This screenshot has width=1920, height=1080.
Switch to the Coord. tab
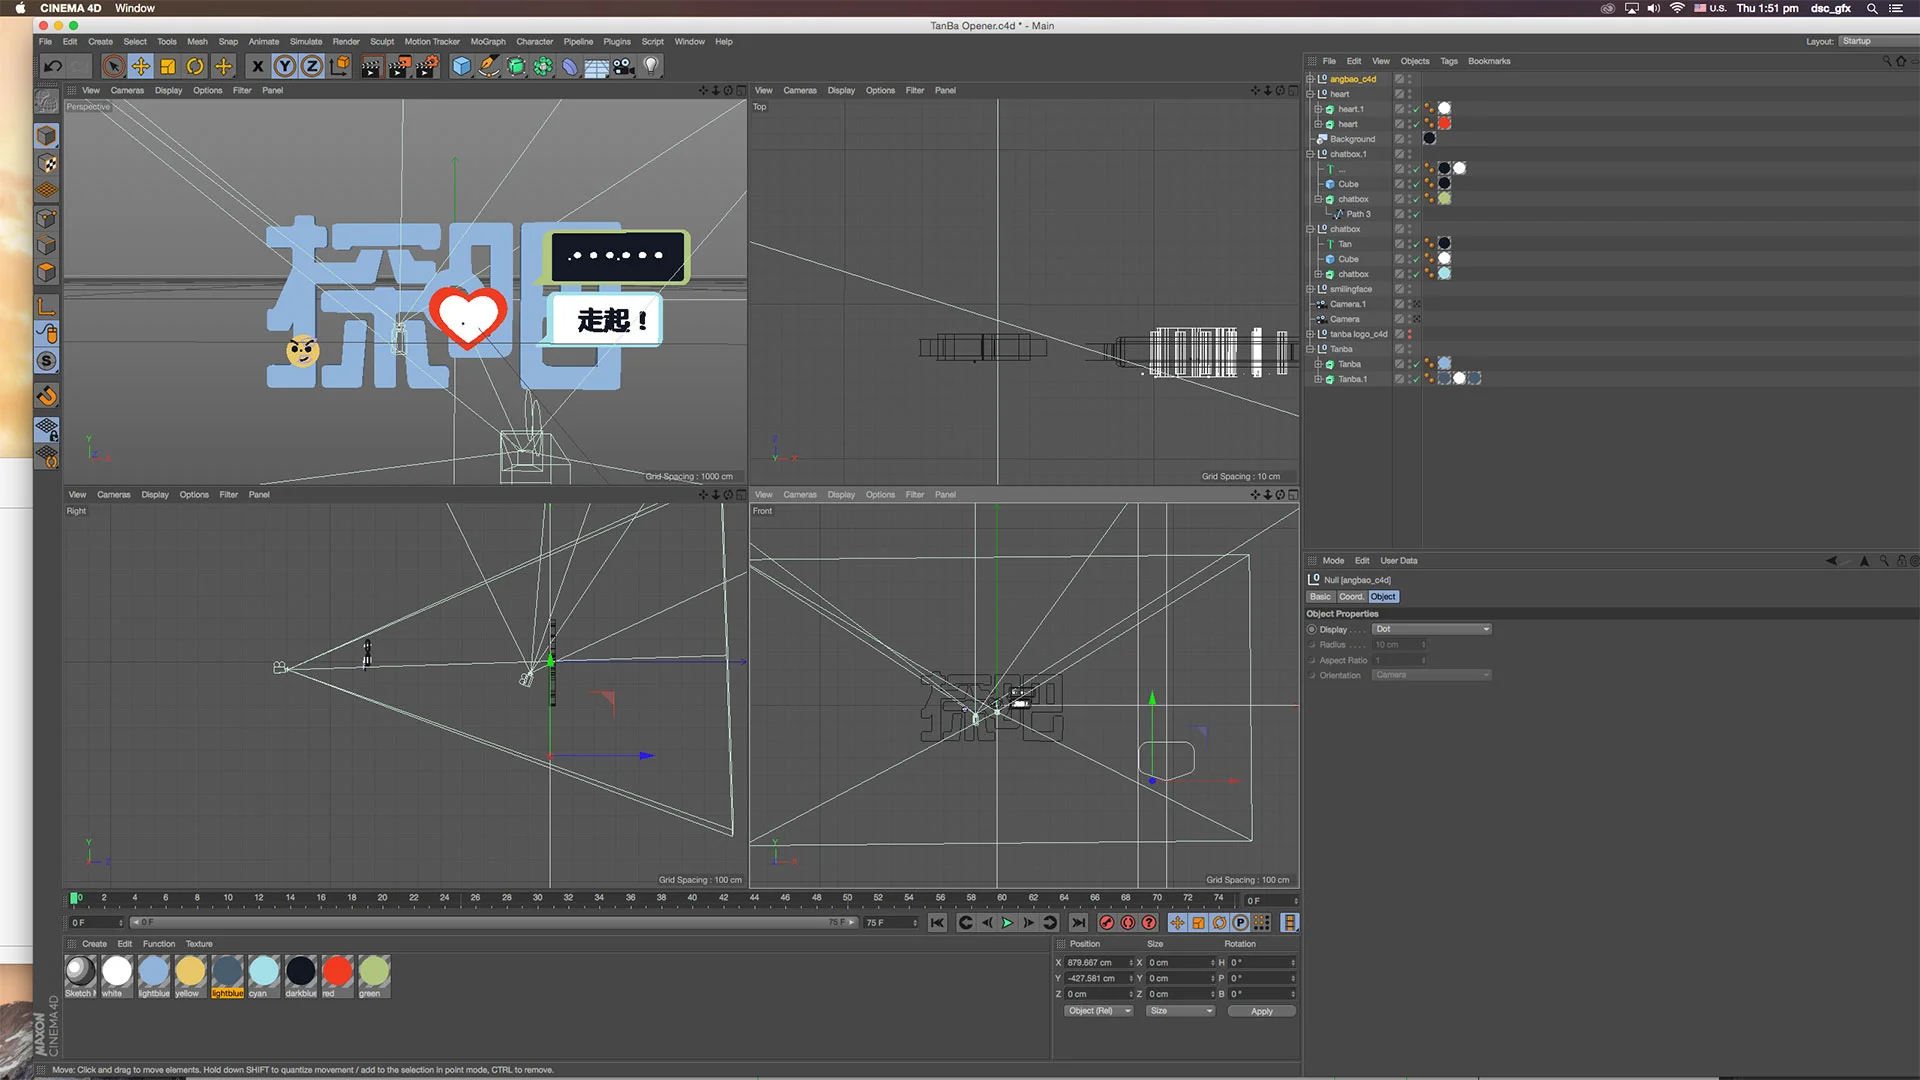[1351, 597]
